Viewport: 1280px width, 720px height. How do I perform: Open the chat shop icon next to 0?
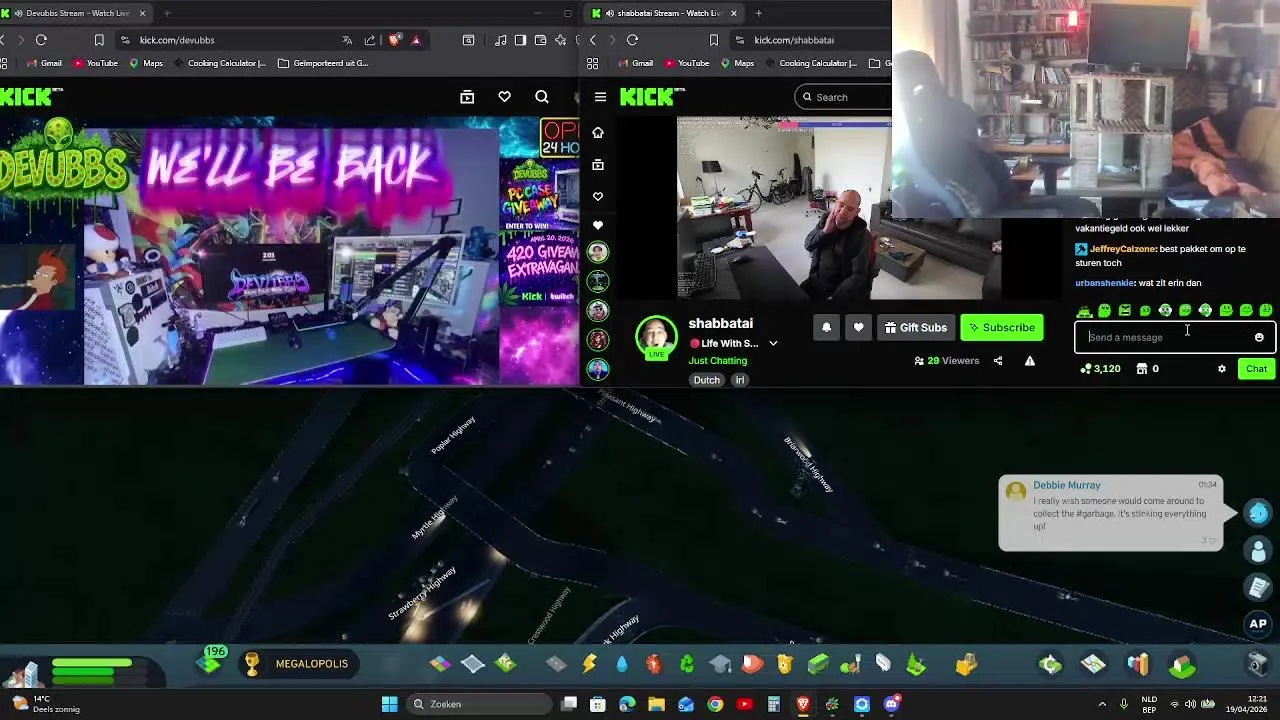point(1142,369)
